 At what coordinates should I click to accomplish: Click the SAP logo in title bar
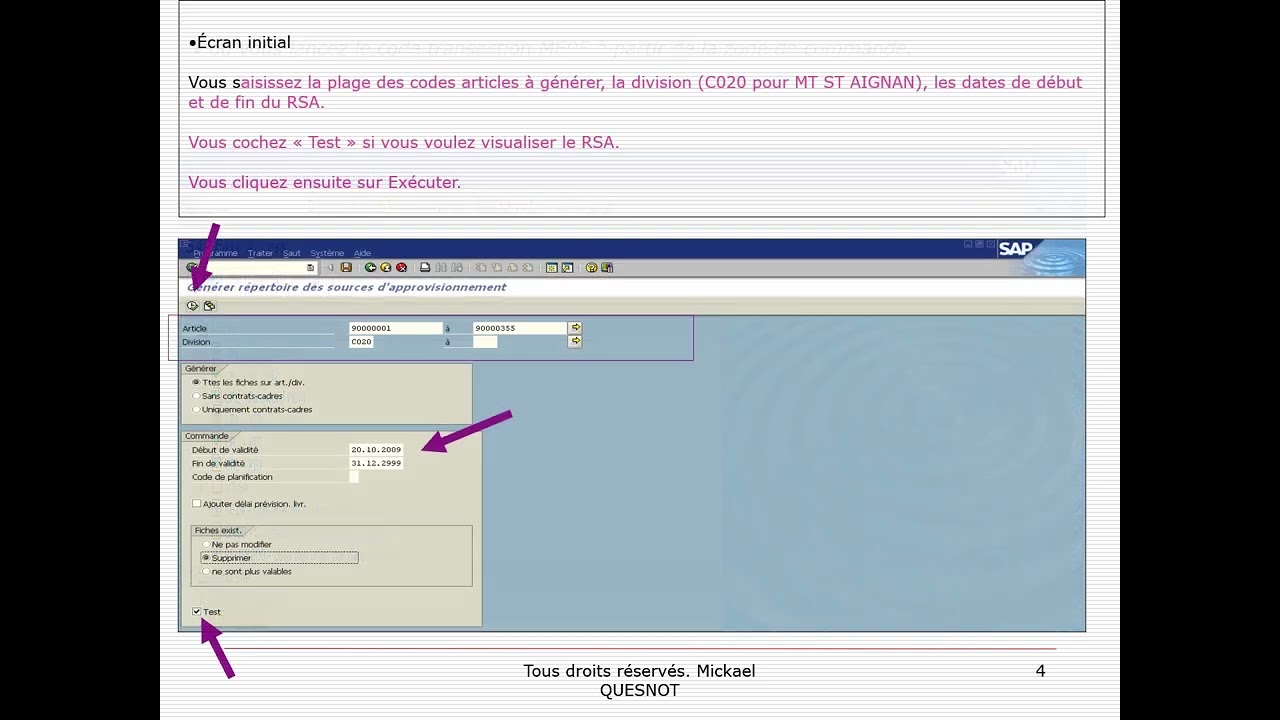point(1015,249)
